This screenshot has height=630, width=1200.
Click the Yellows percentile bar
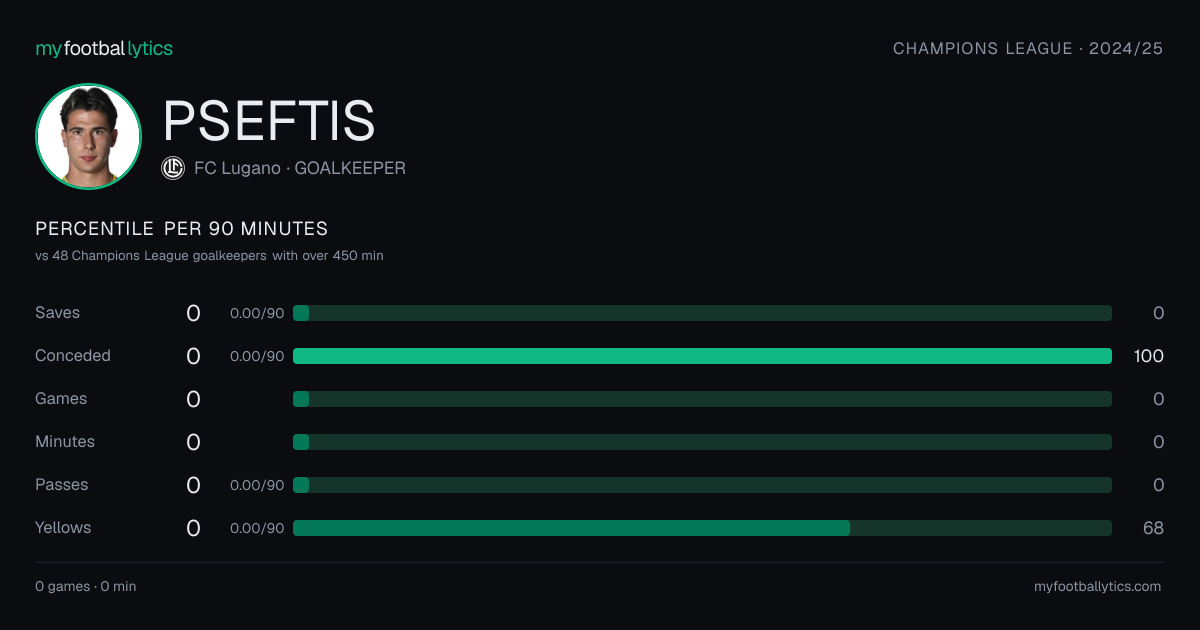pyautogui.click(x=702, y=528)
